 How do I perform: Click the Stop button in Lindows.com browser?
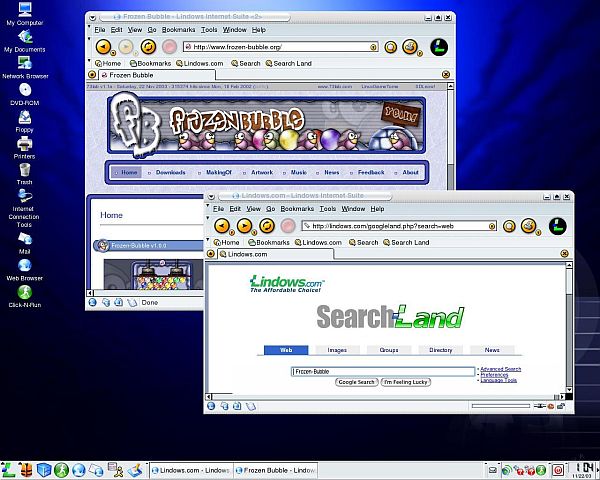coord(287,226)
